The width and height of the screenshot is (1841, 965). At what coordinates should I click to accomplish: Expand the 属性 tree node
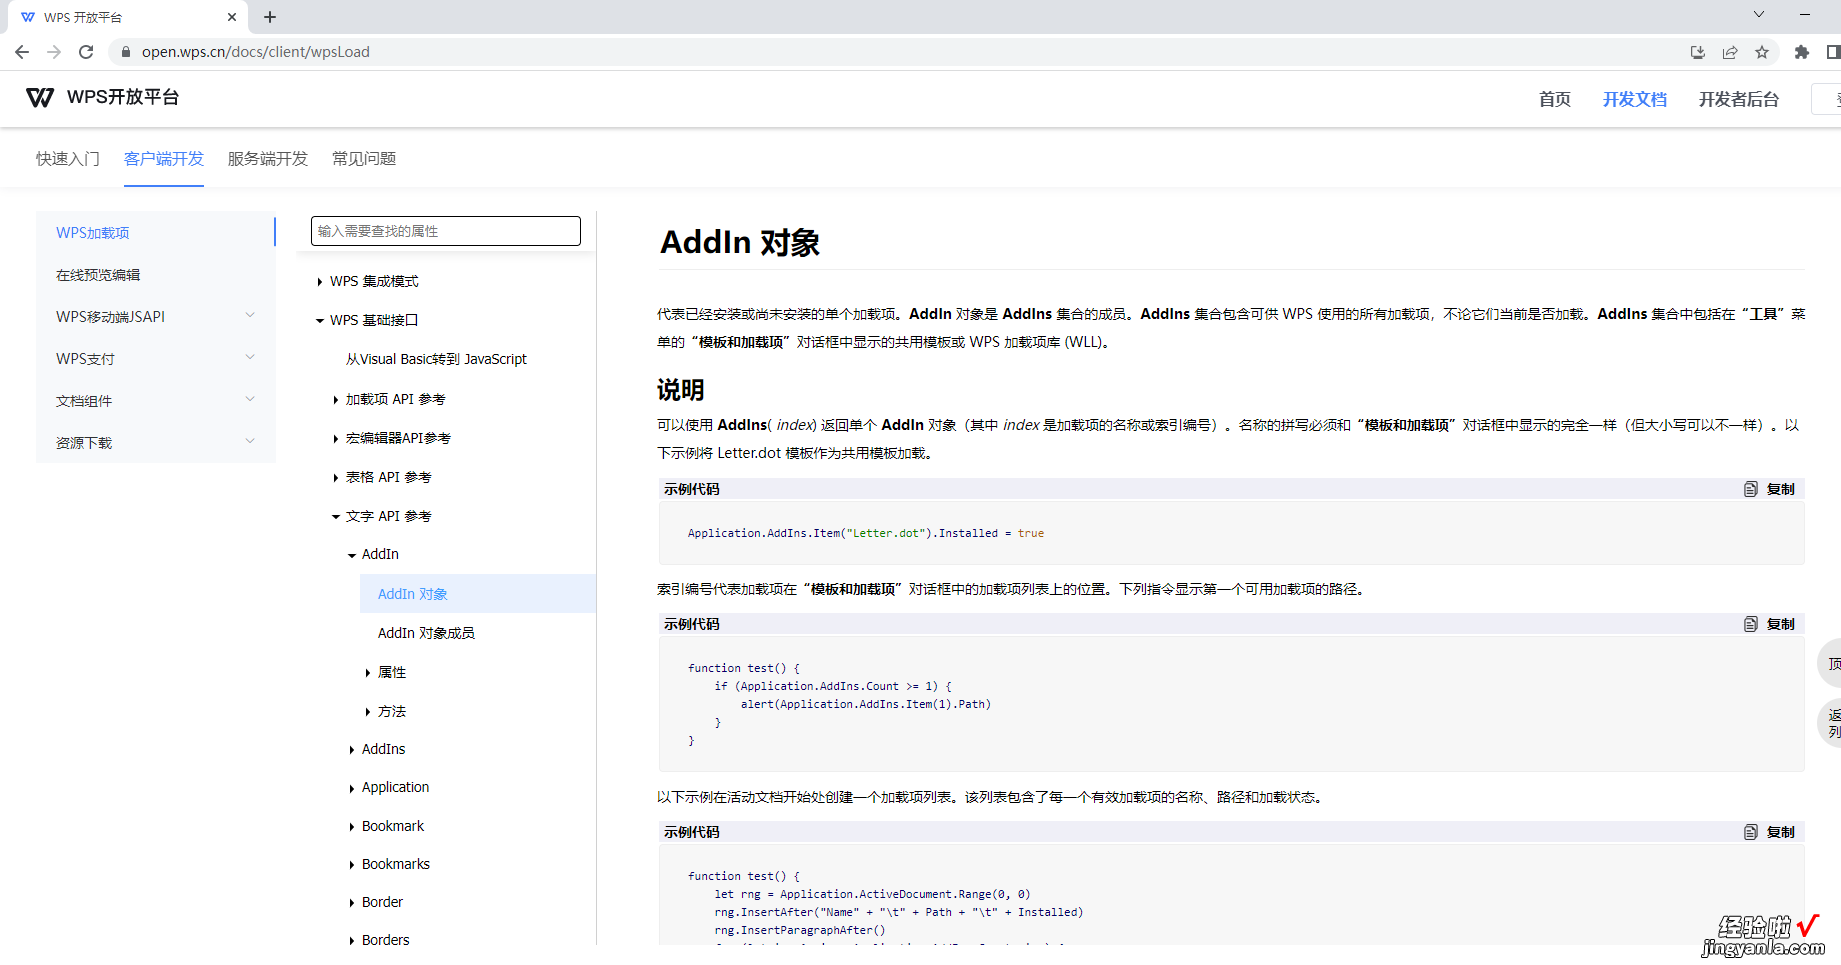(368, 673)
